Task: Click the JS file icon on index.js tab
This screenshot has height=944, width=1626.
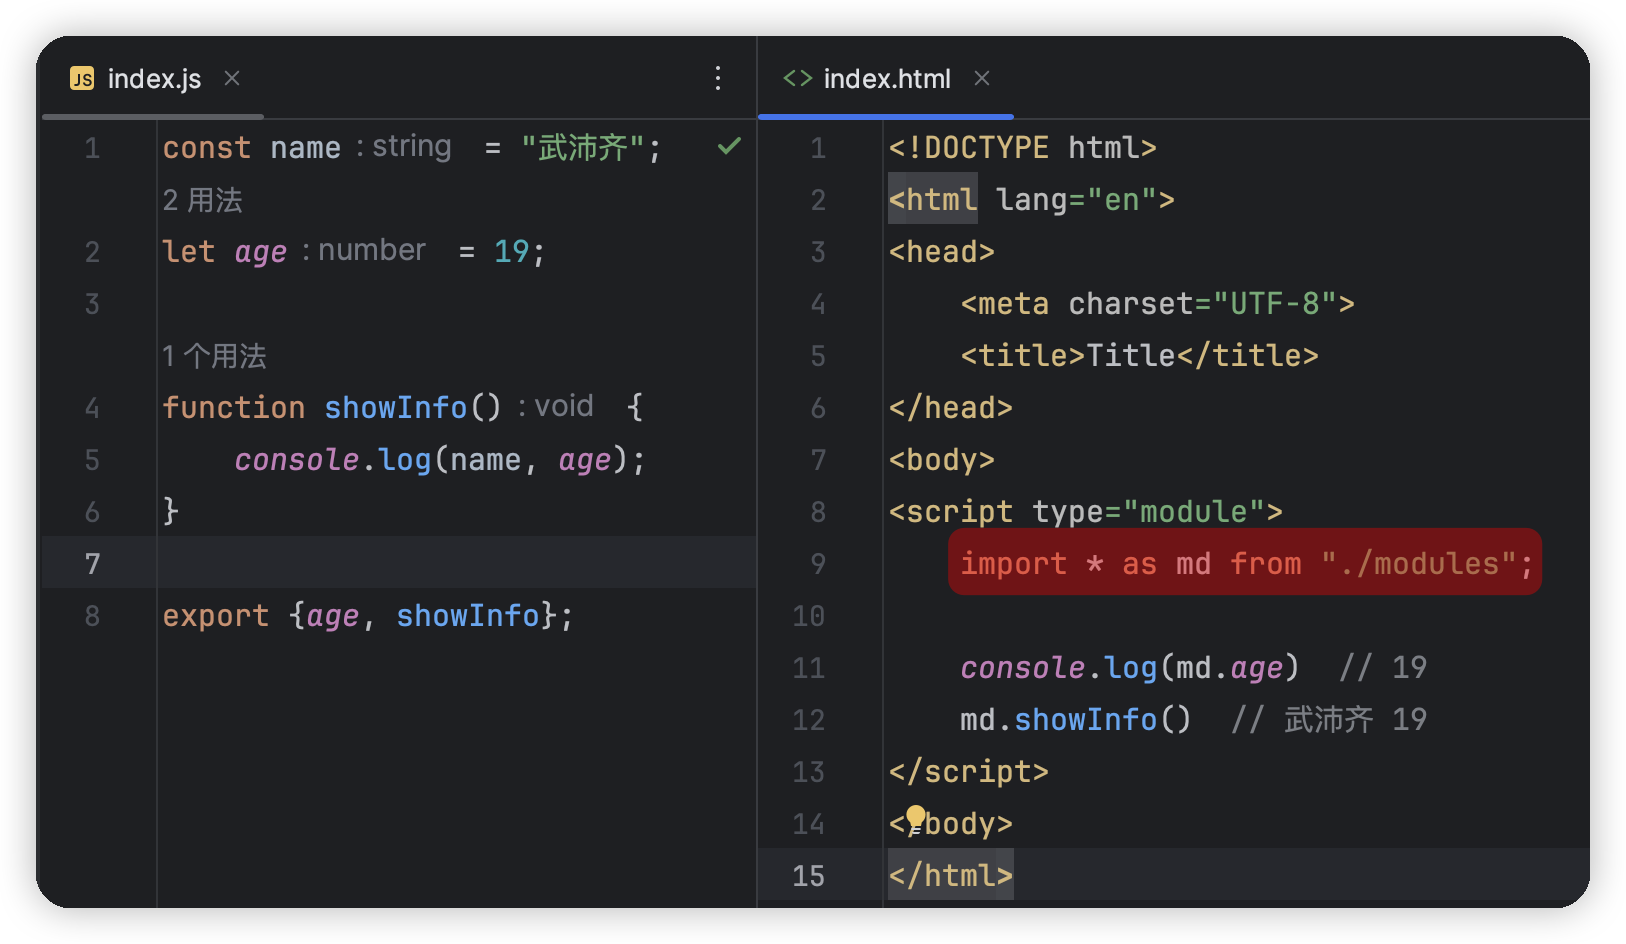Action: click(82, 79)
